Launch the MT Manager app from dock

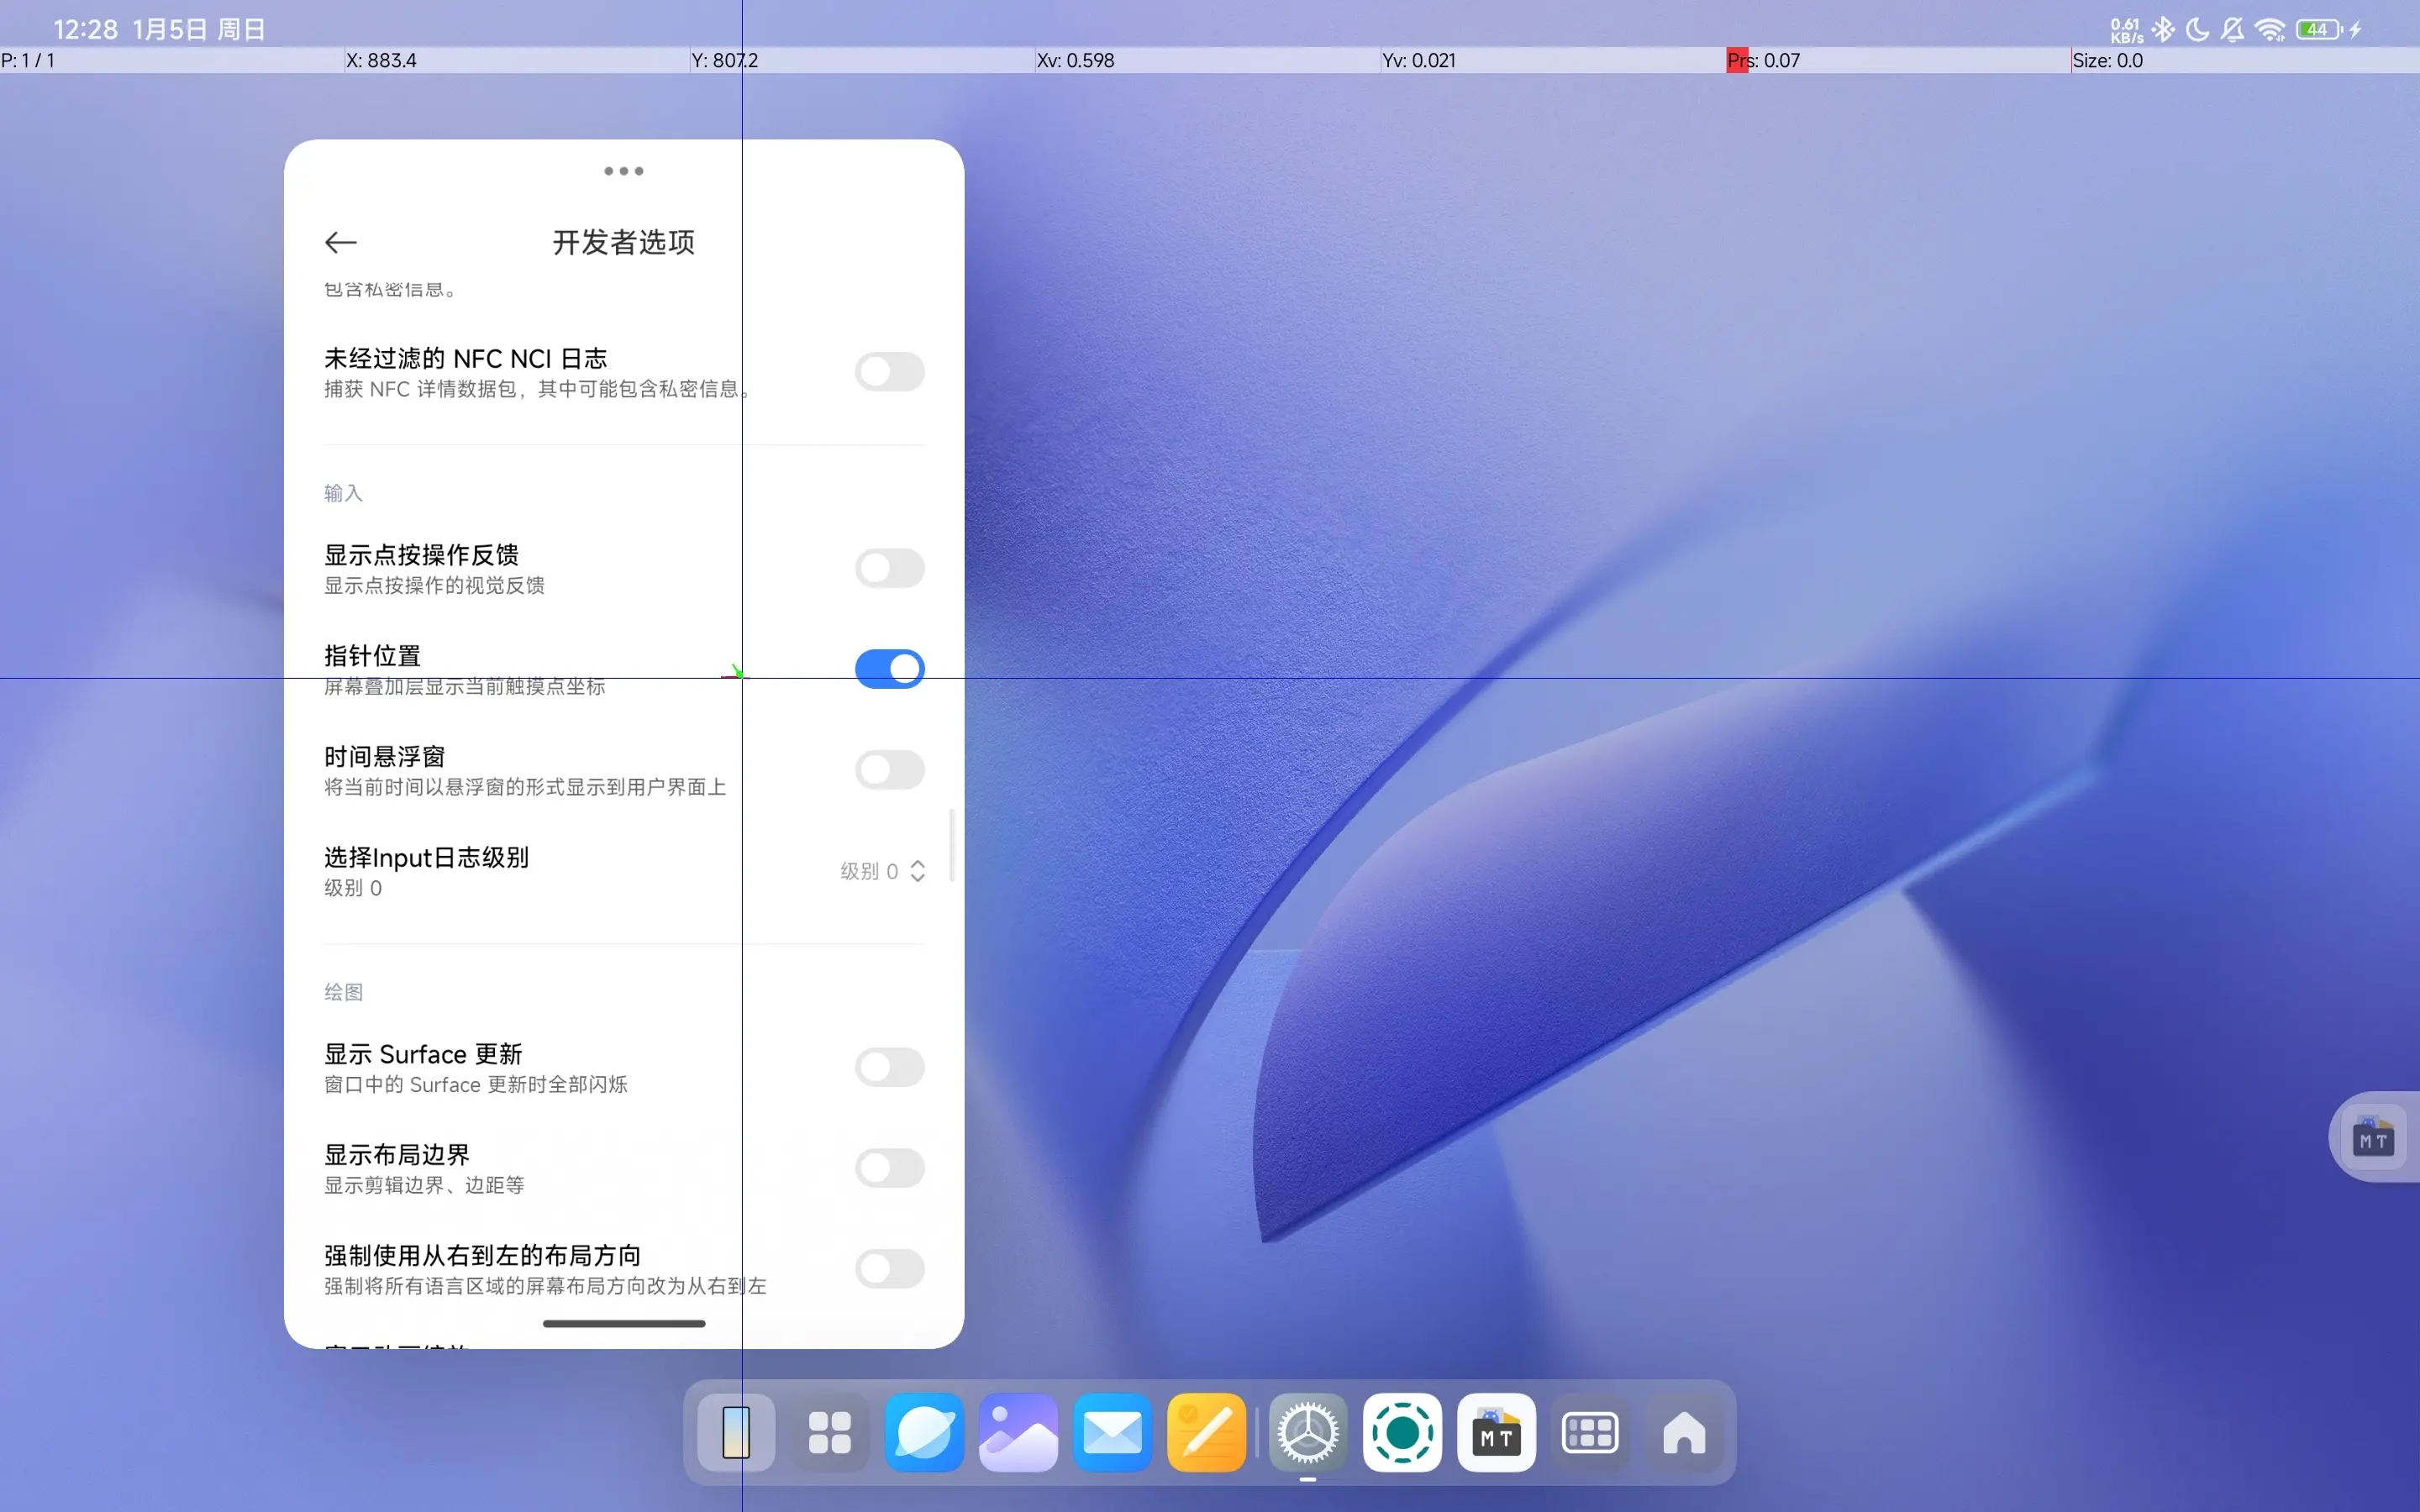tap(1496, 1433)
